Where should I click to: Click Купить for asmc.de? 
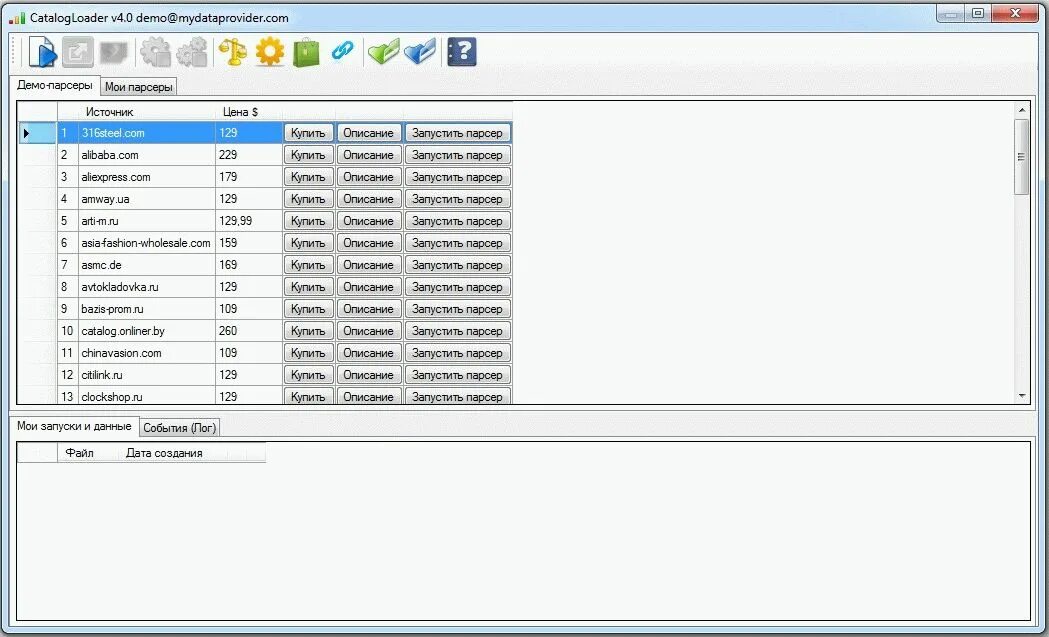[x=308, y=265]
